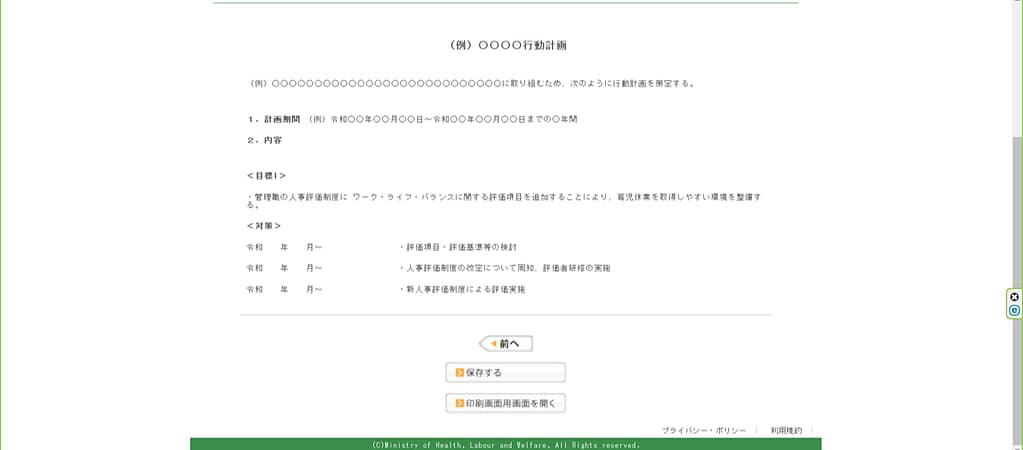Click the 2、内容 heading
Screen dimensions: 1023x450
pos(264,140)
